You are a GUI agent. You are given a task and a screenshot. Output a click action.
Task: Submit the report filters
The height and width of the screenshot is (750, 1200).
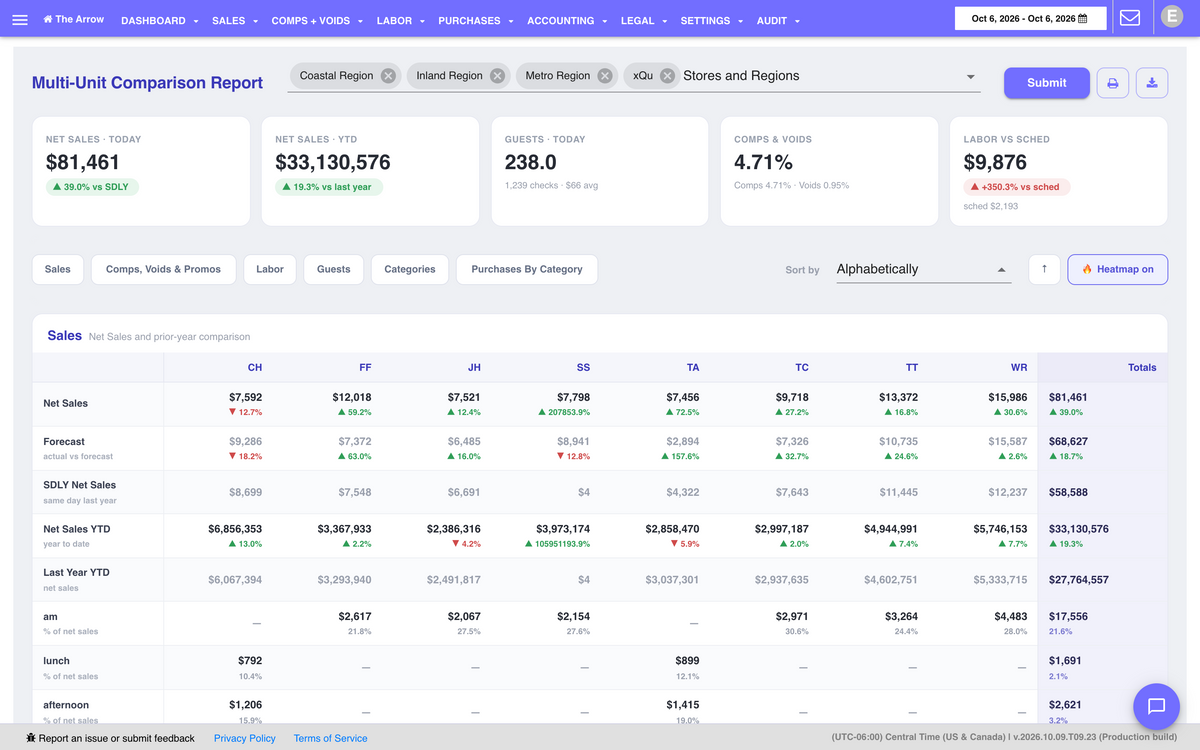point(1047,83)
